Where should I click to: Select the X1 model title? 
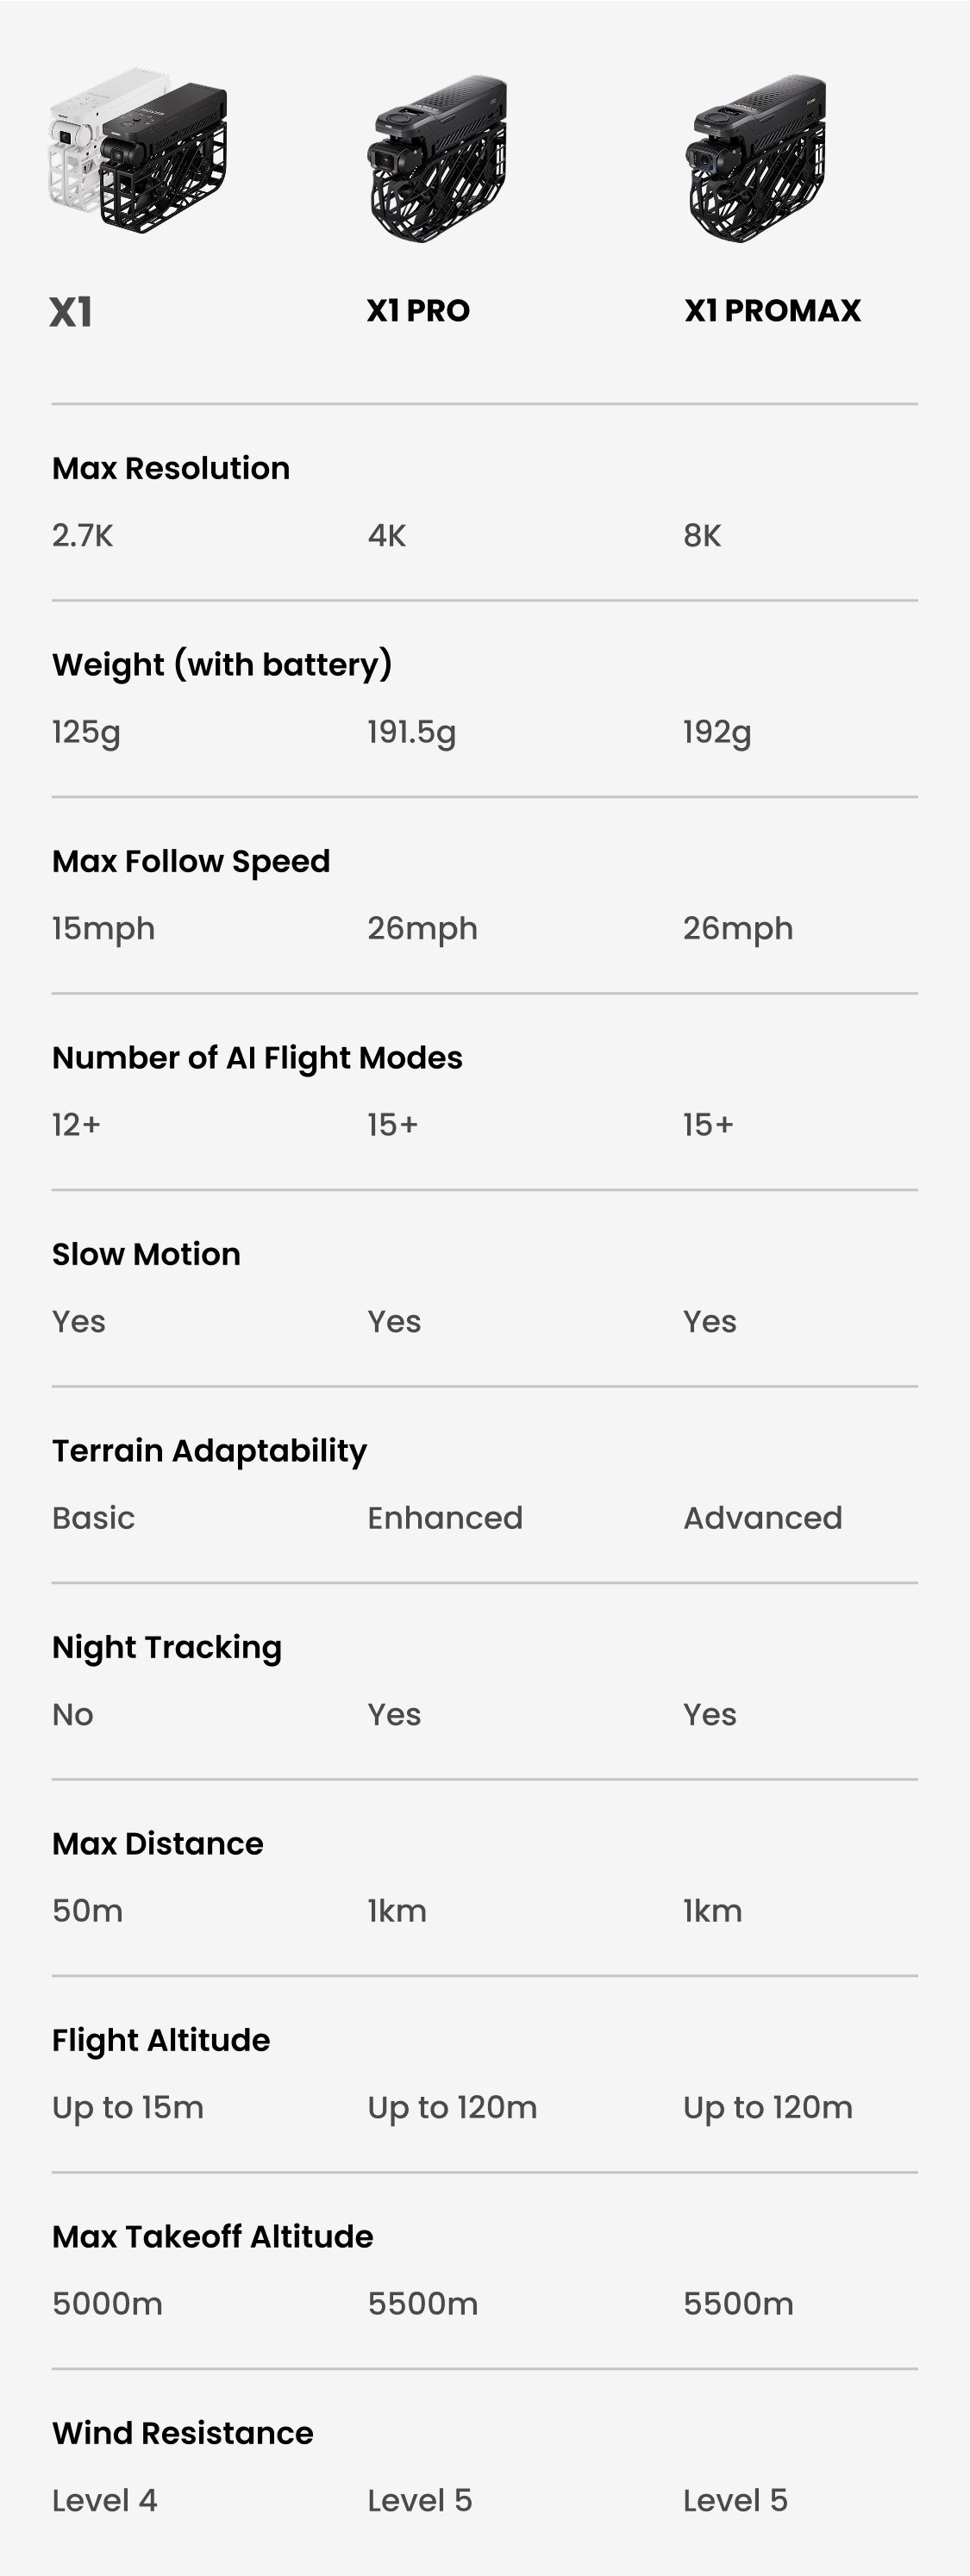(x=71, y=312)
